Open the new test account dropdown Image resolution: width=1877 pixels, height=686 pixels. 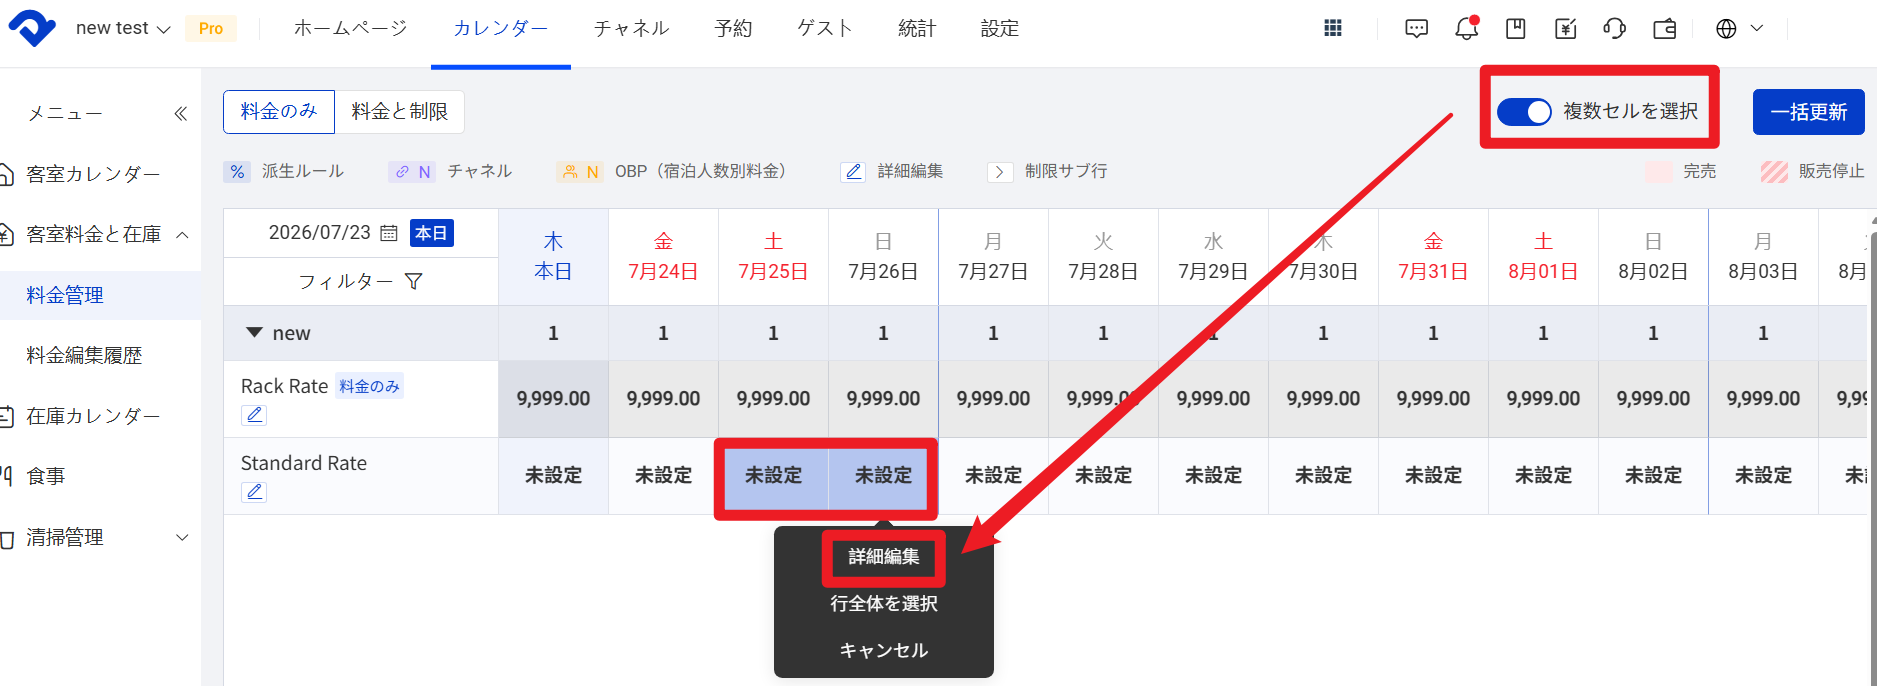(123, 28)
